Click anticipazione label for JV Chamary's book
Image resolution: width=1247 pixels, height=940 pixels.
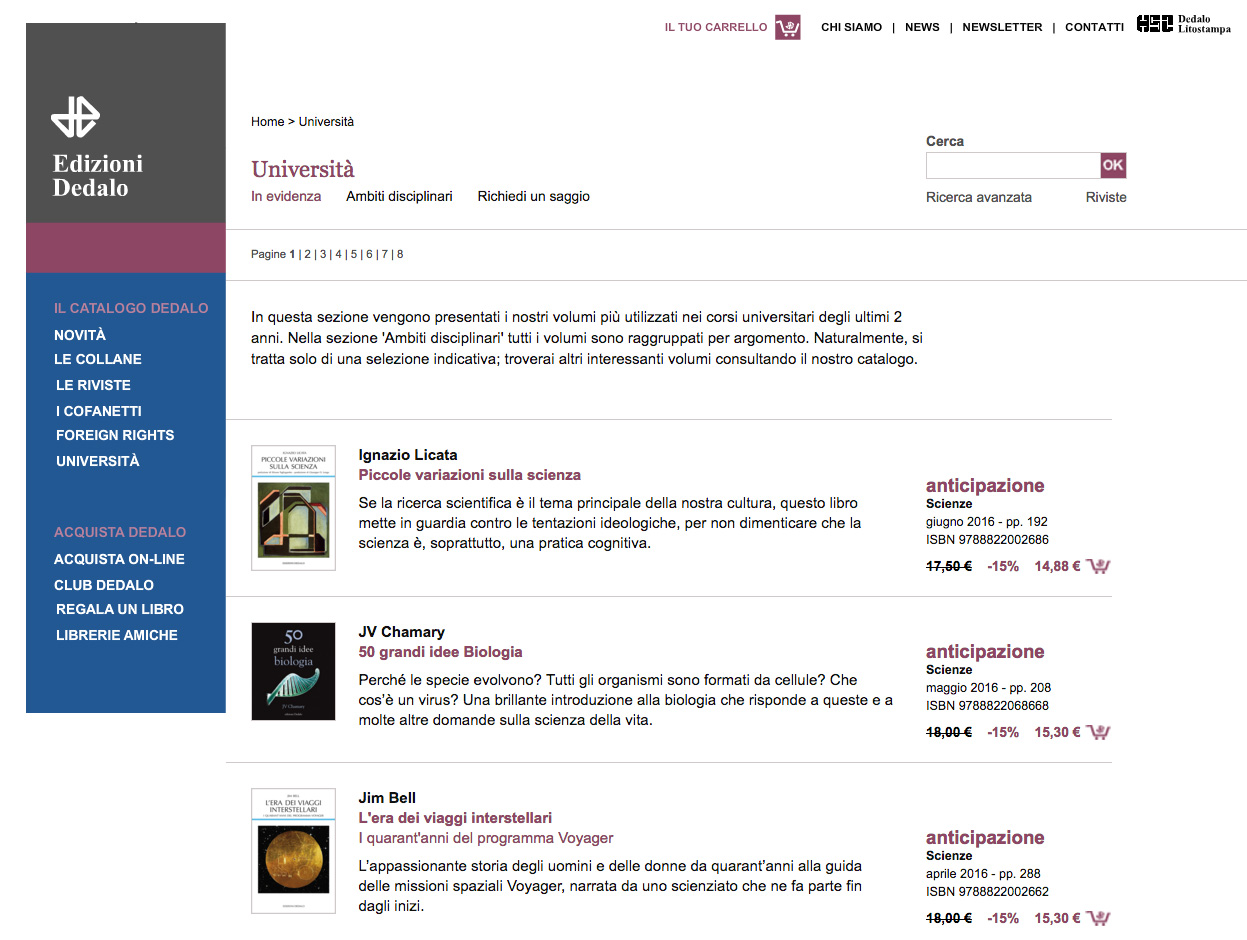click(985, 652)
